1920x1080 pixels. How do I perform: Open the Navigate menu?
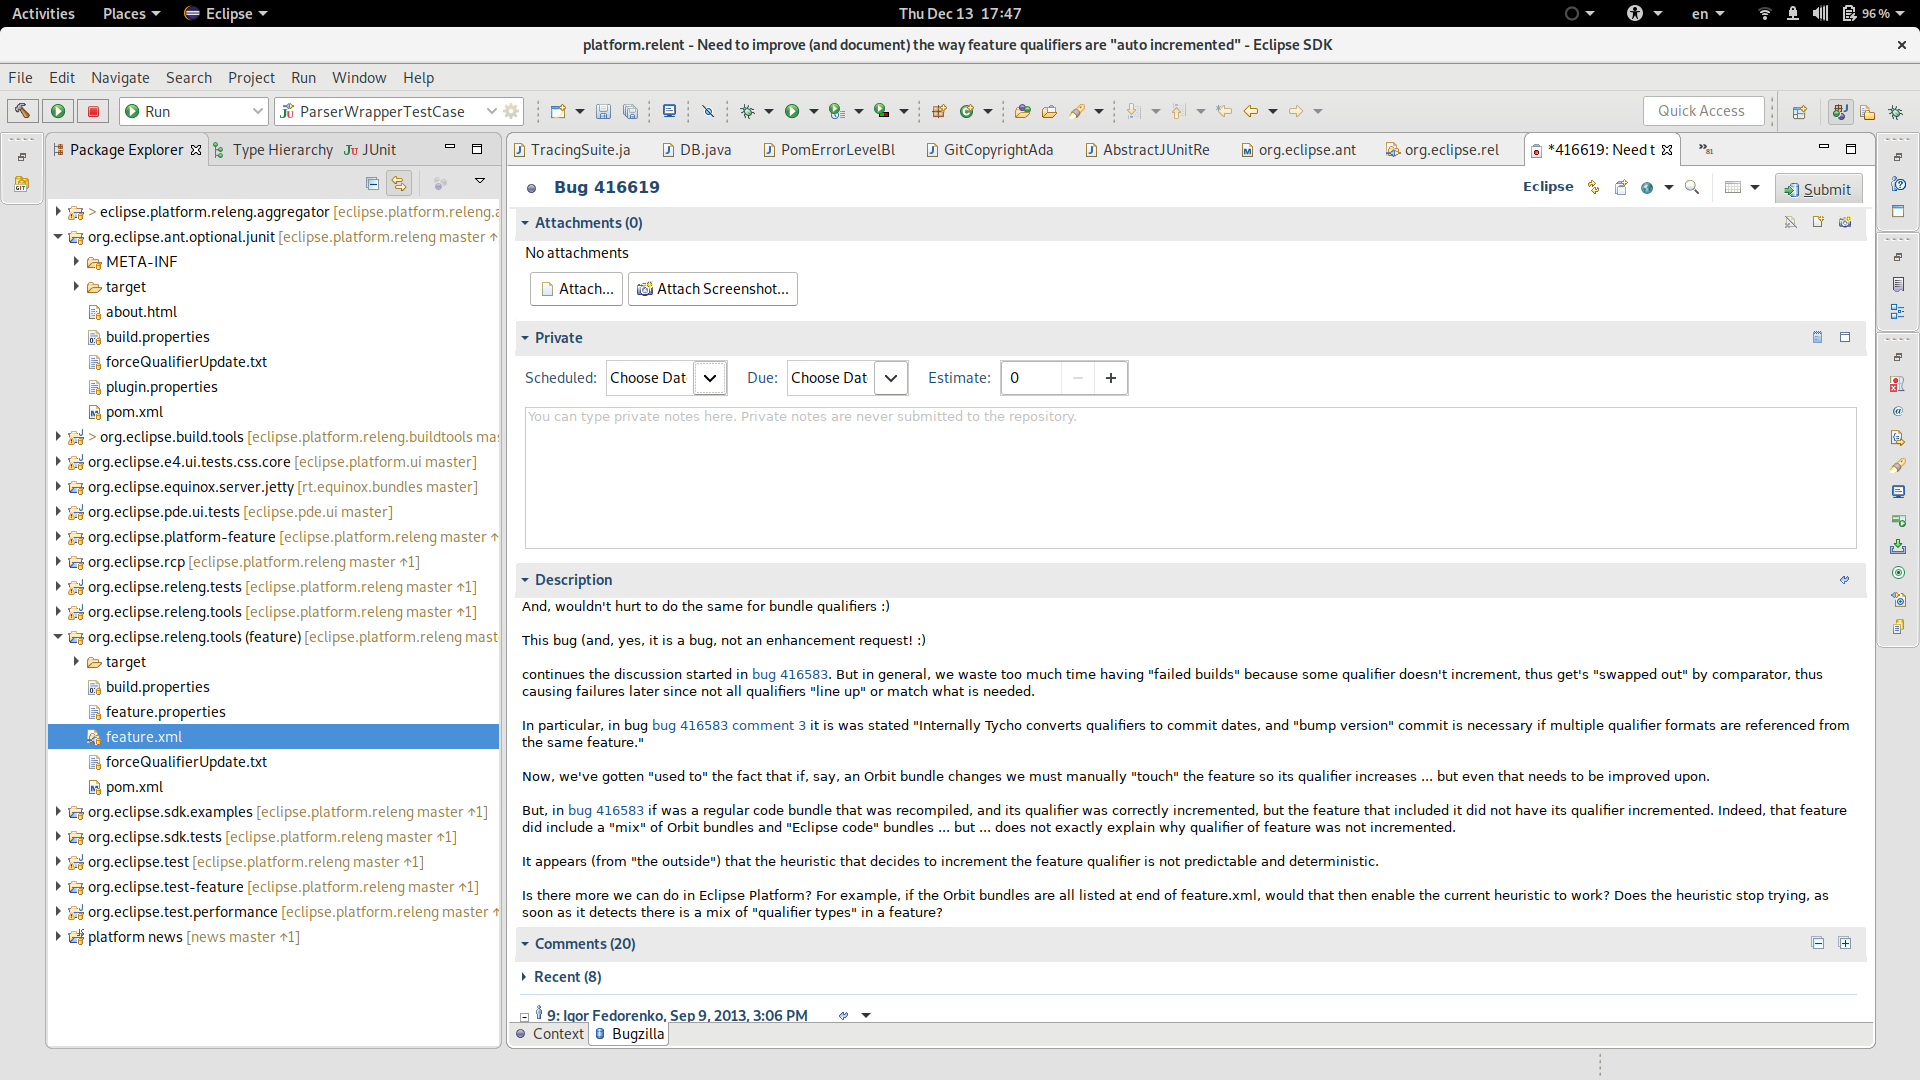[120, 77]
